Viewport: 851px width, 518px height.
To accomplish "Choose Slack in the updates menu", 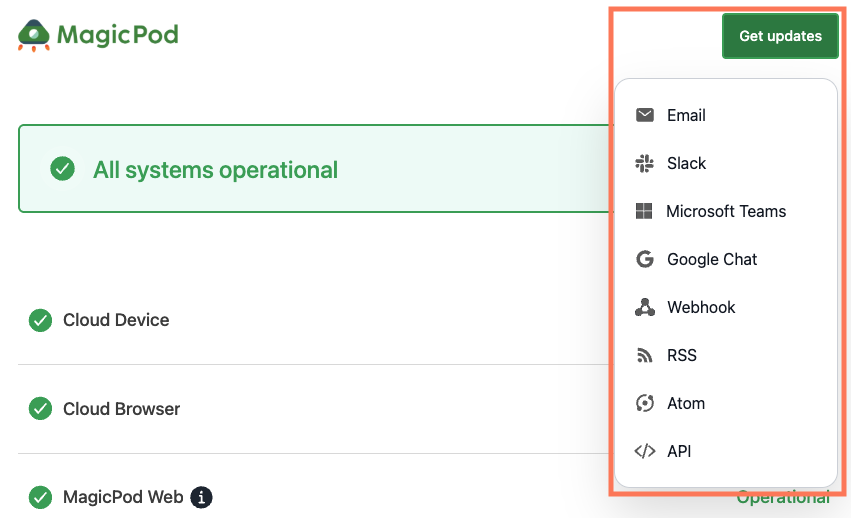I will coord(726,163).
